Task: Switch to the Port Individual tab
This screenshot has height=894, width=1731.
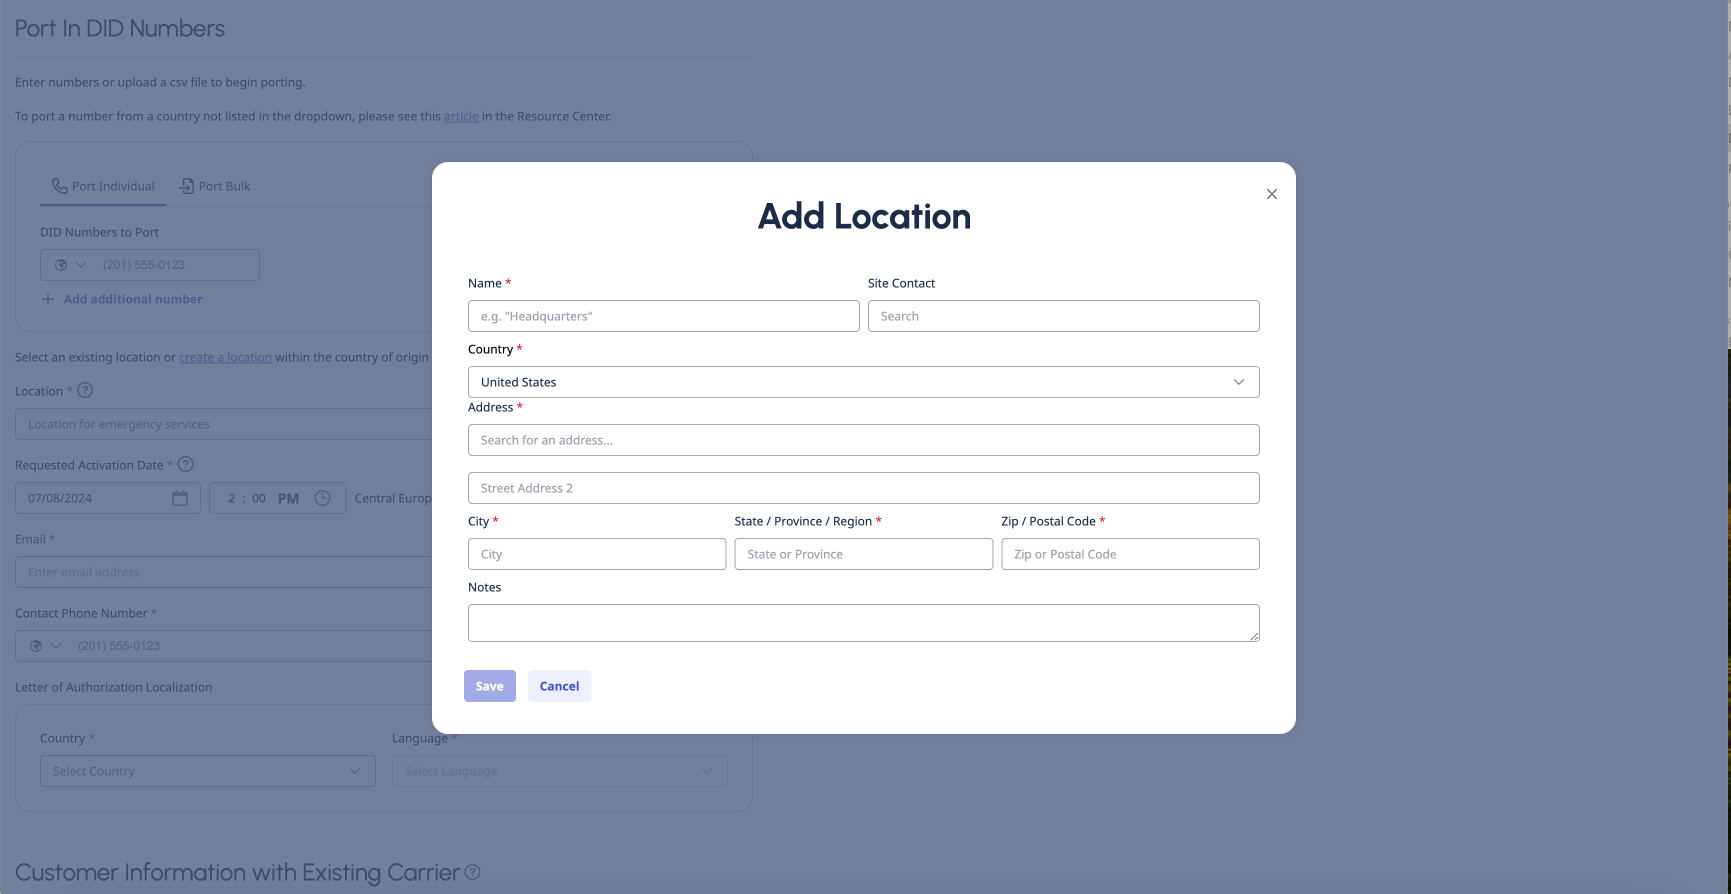Action: coord(104,186)
